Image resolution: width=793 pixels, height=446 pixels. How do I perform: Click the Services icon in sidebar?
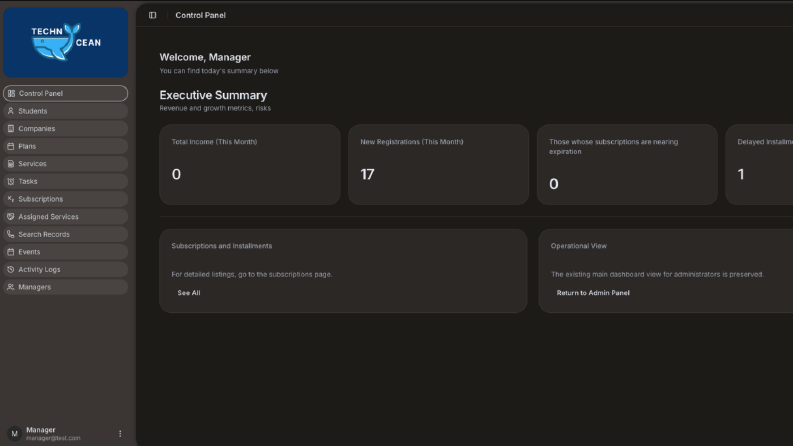(11, 164)
